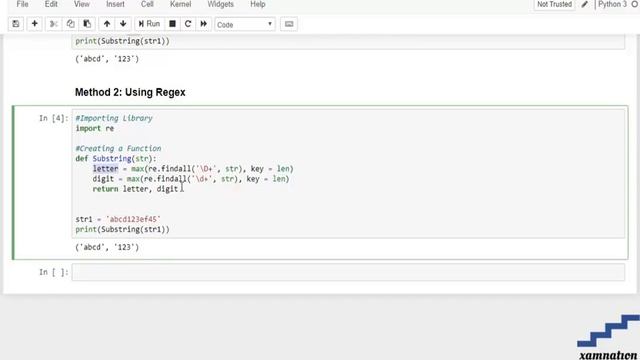Click the 'def Substring(str):' line
The image size is (640, 360).
[116, 158]
